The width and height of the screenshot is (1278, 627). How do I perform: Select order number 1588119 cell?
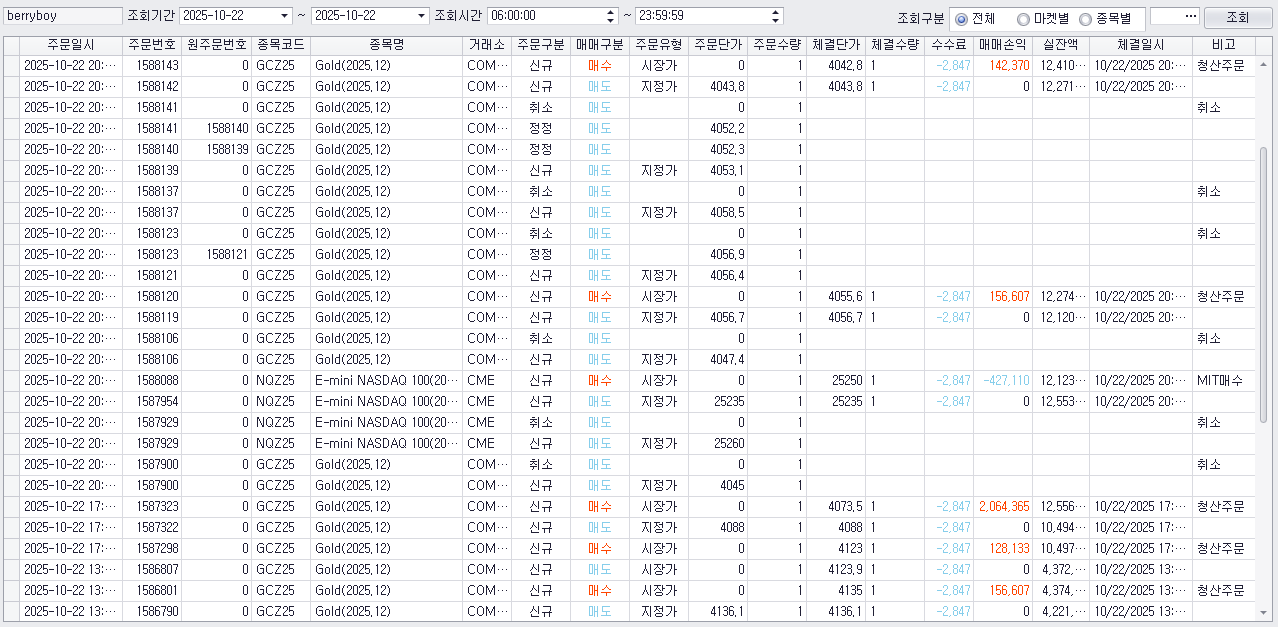tap(152, 317)
